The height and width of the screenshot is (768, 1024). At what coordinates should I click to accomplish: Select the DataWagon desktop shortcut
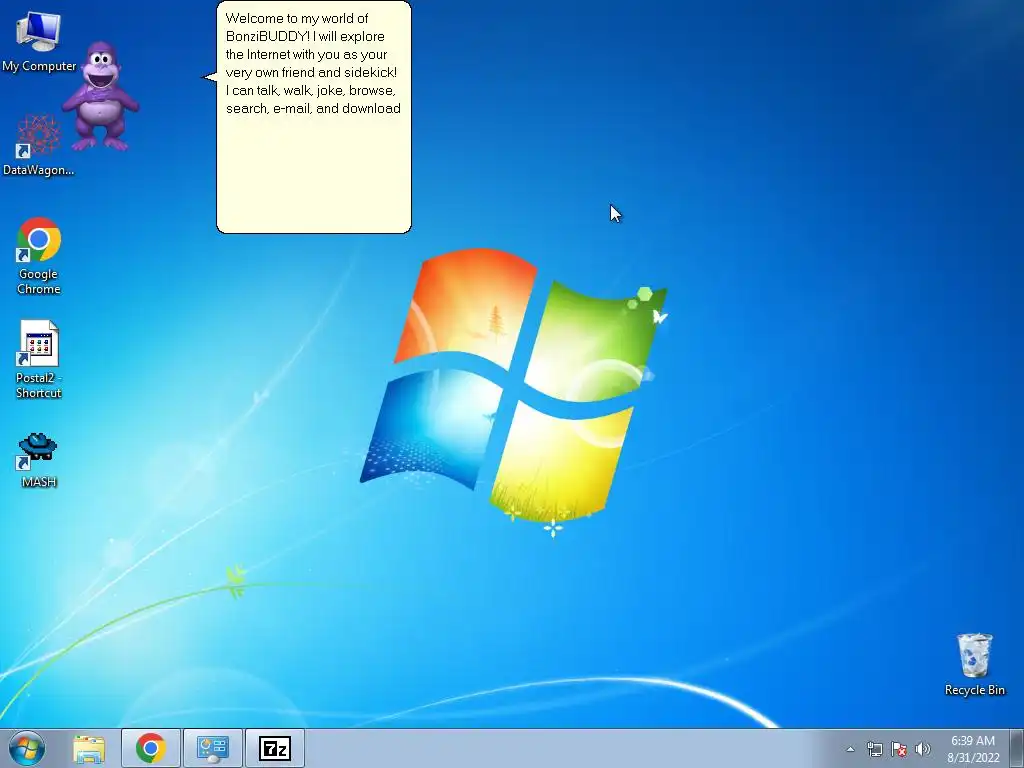click(39, 145)
